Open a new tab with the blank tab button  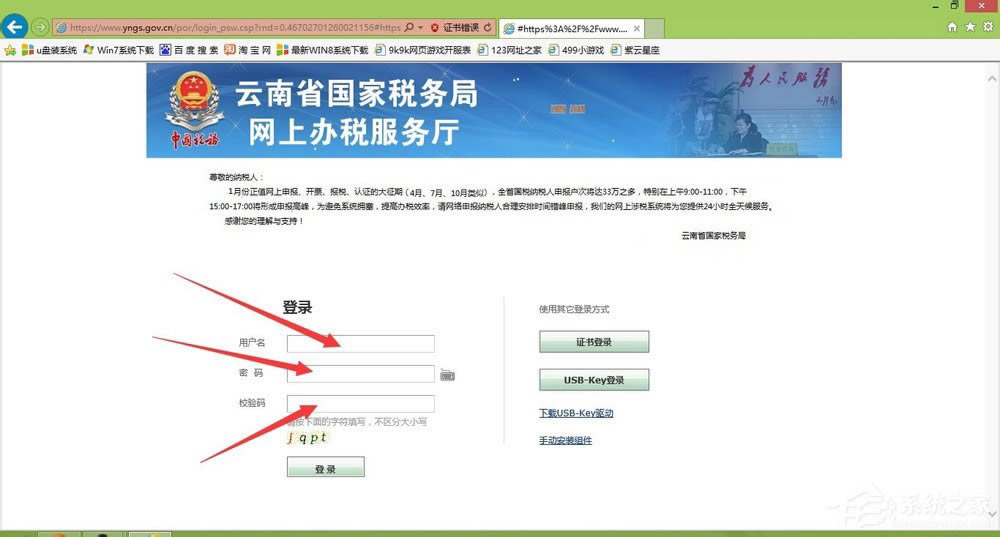pos(655,29)
